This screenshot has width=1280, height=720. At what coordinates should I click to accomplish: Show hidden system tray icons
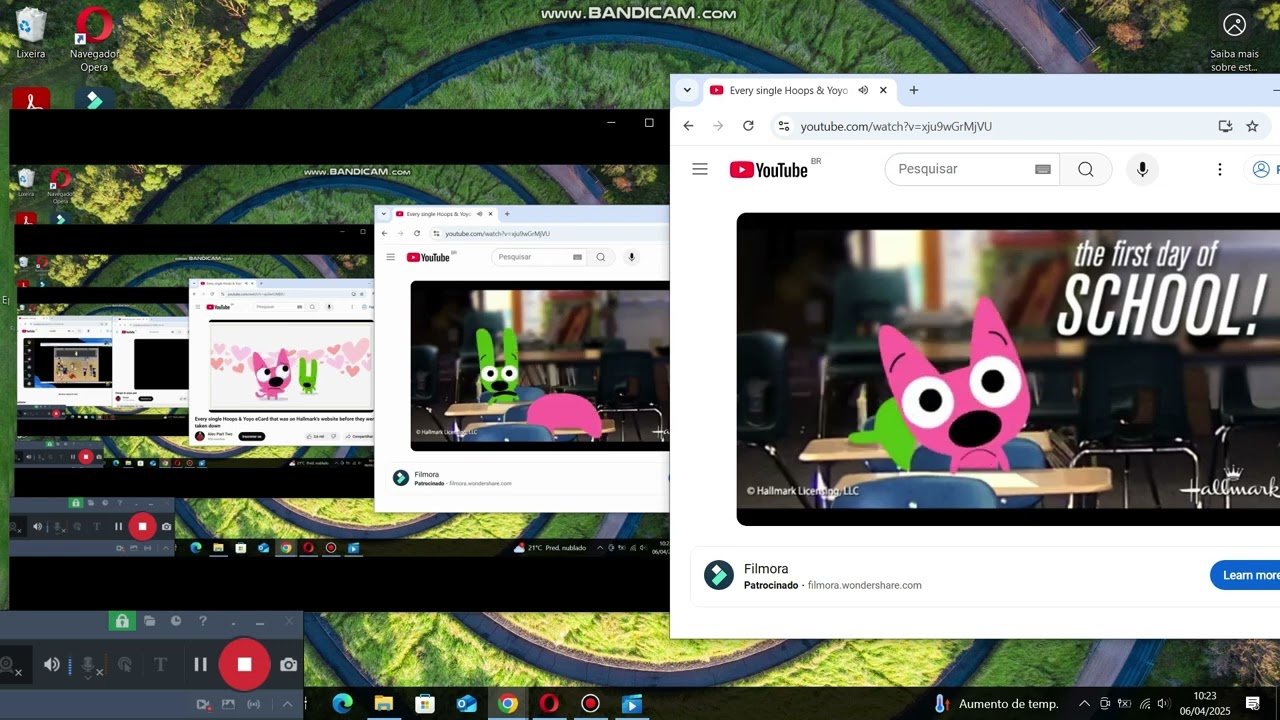click(1084, 704)
